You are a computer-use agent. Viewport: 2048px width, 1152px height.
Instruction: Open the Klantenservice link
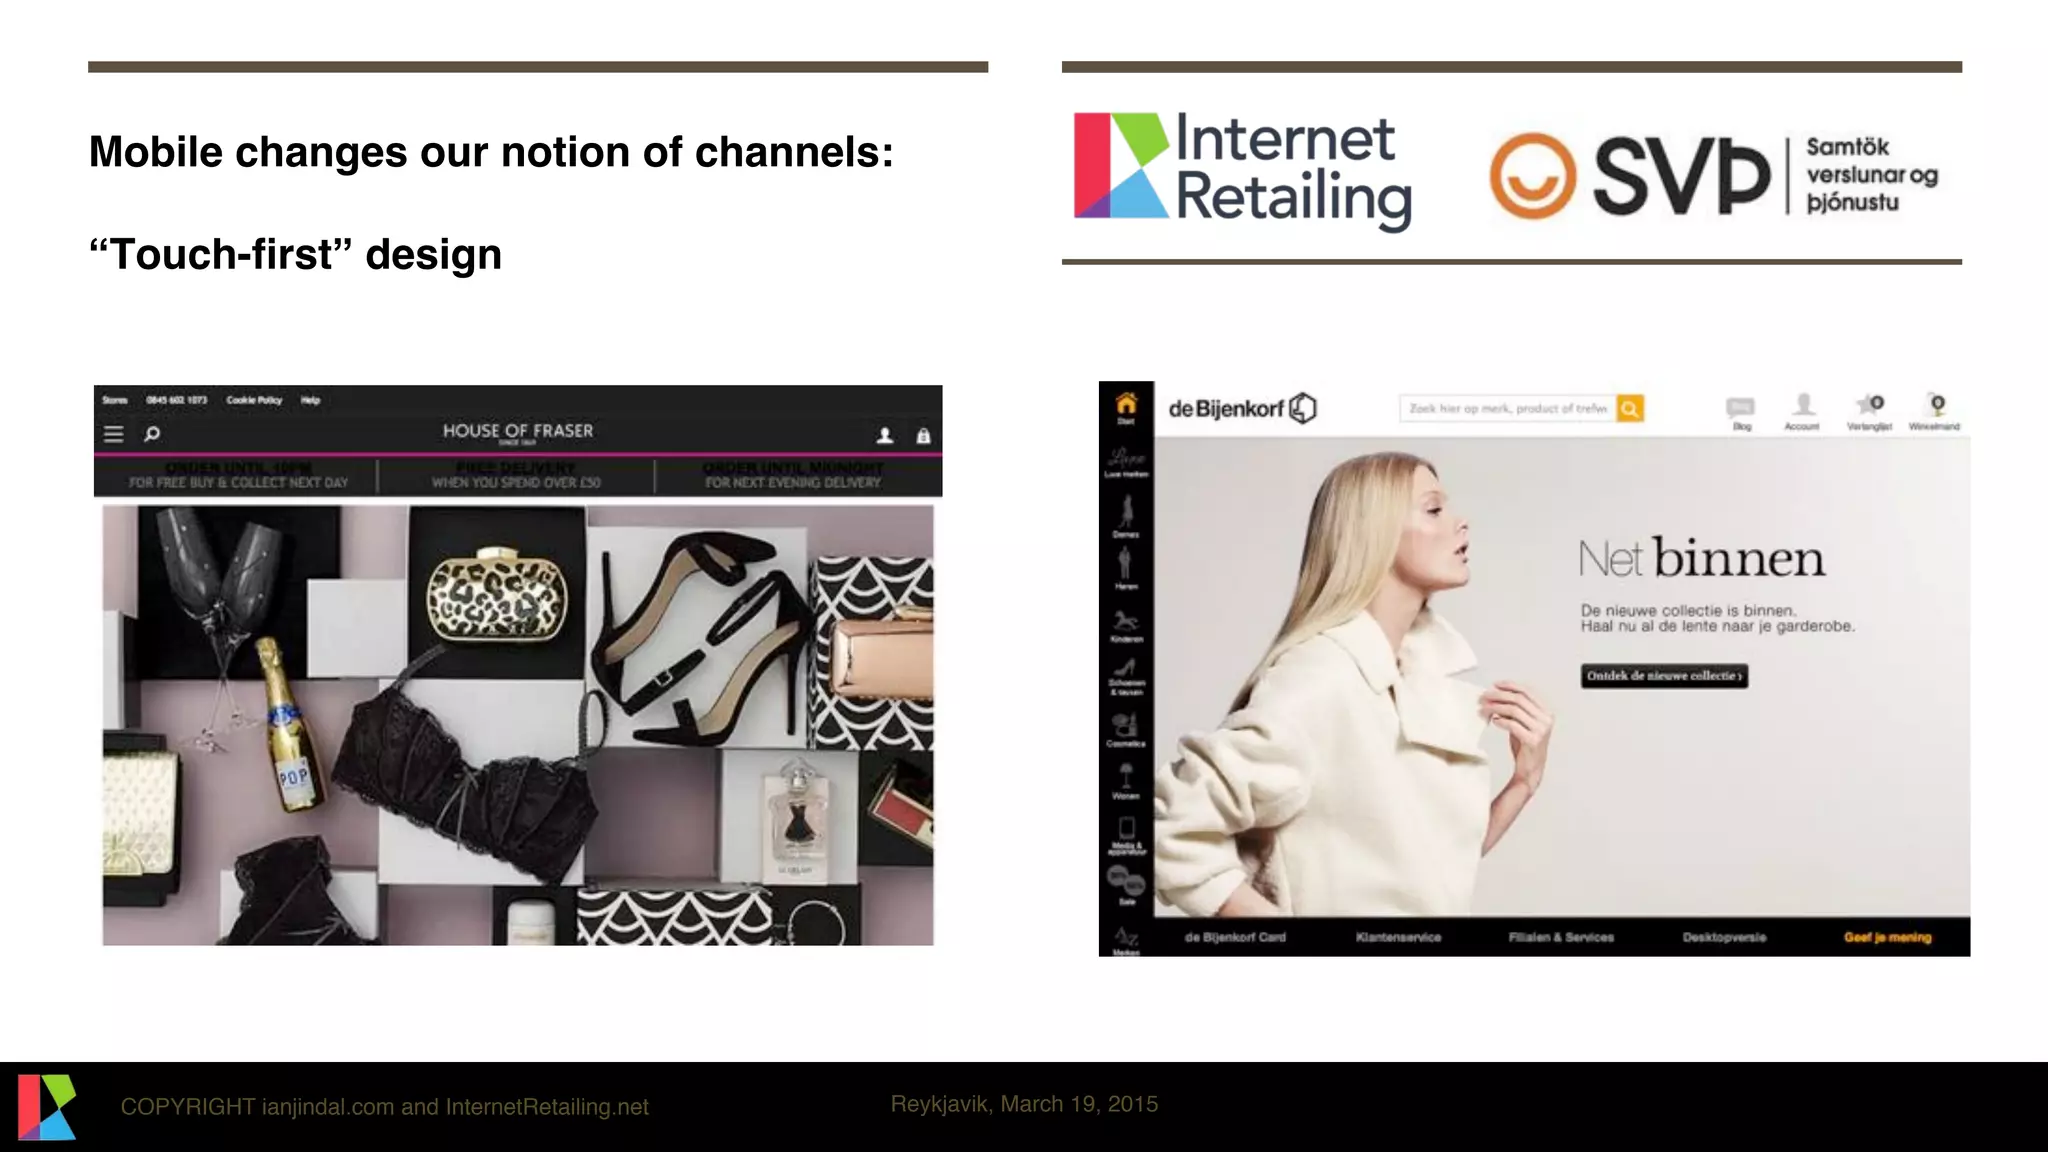click(1398, 937)
